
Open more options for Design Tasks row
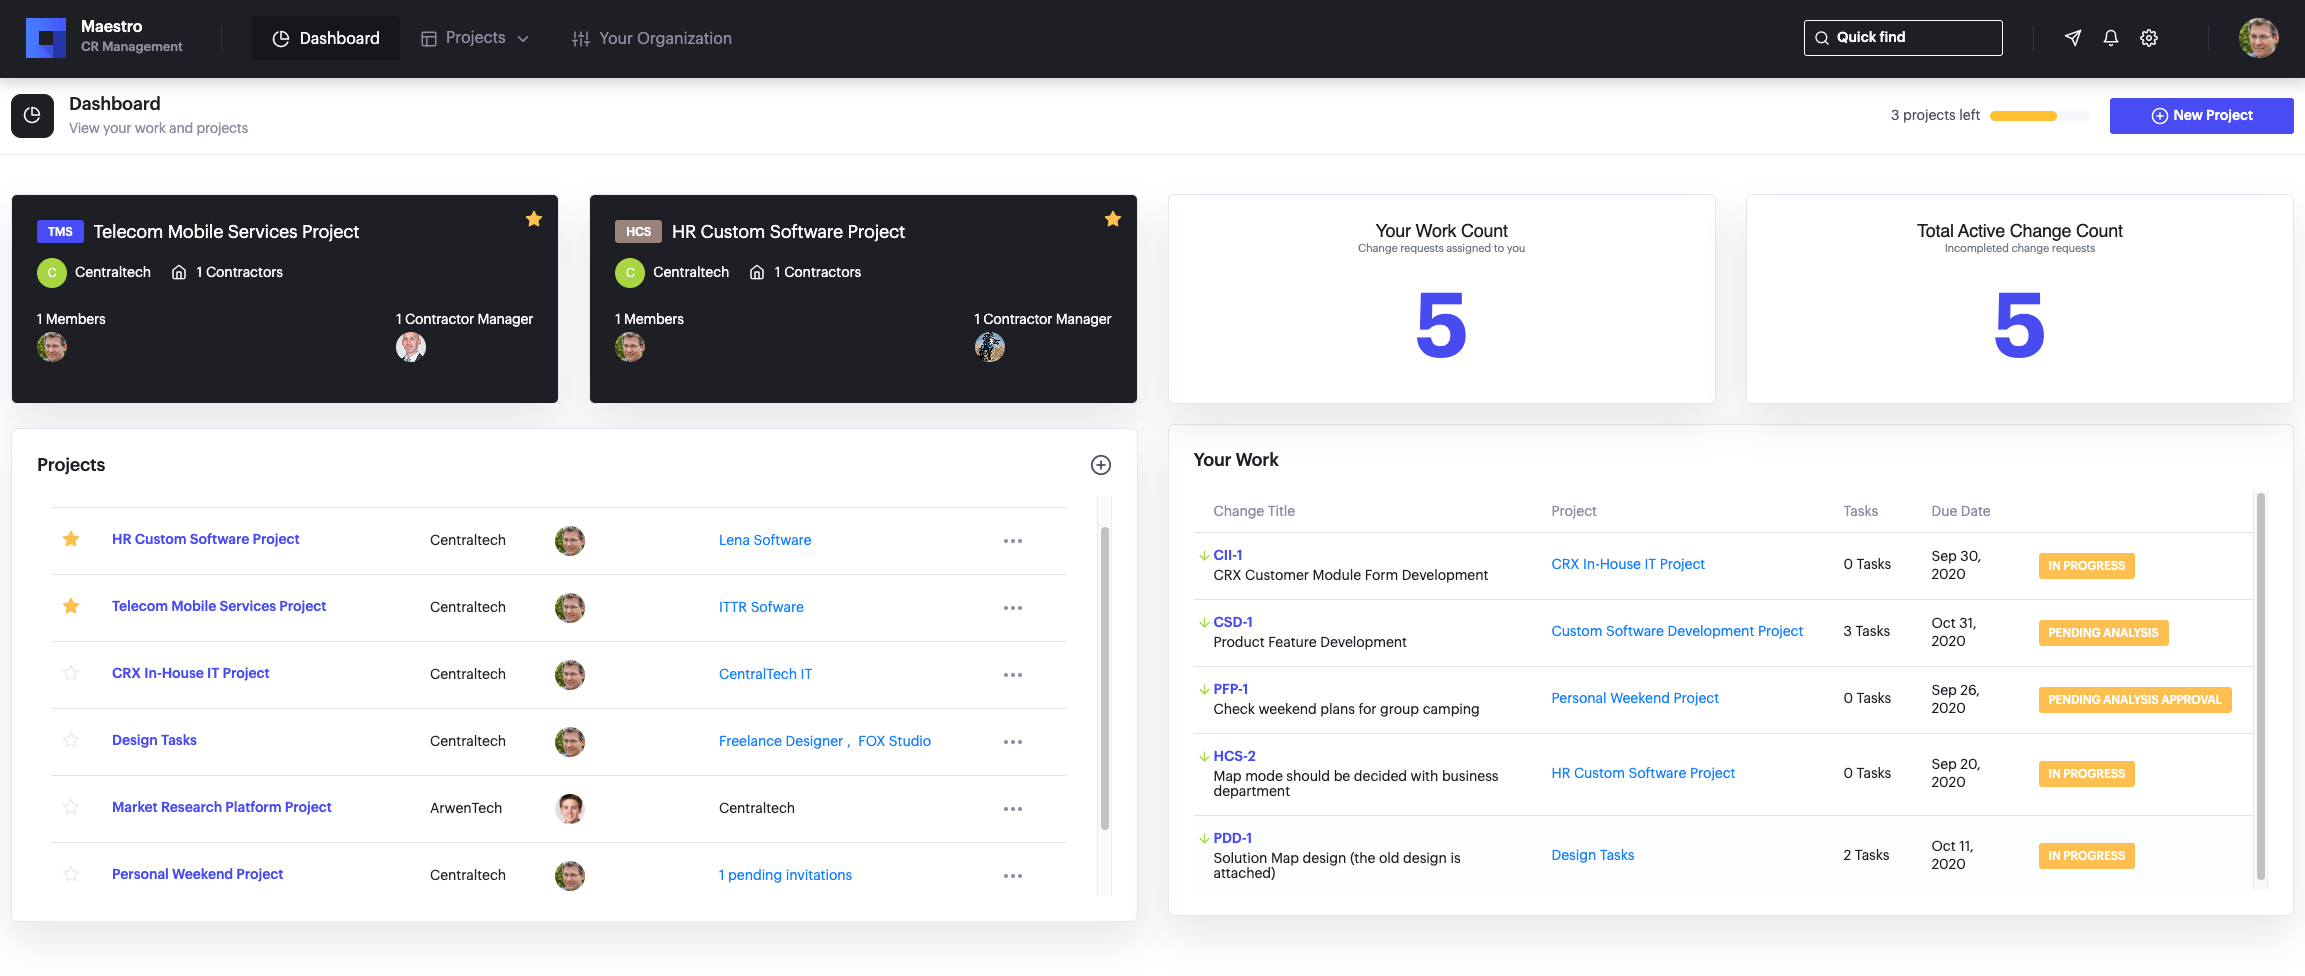tap(1013, 742)
